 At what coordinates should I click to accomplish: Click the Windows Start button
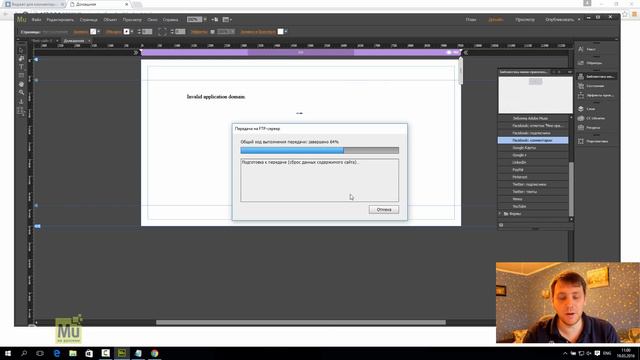(8, 353)
